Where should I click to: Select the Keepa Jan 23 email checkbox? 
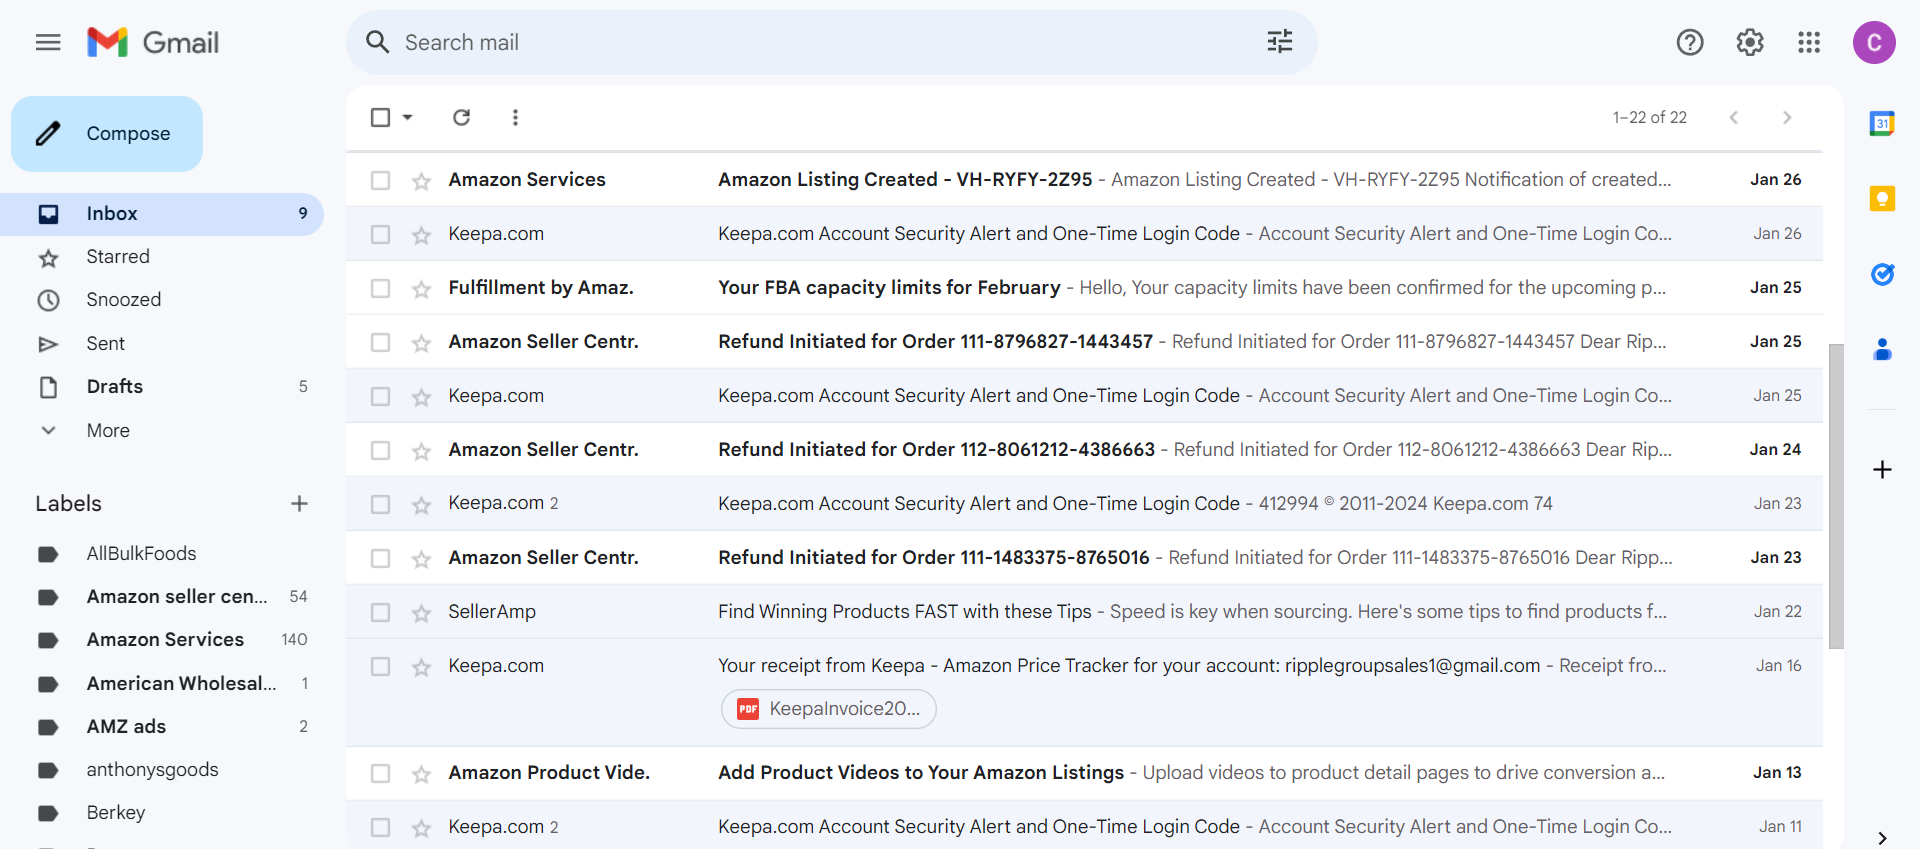(x=380, y=504)
